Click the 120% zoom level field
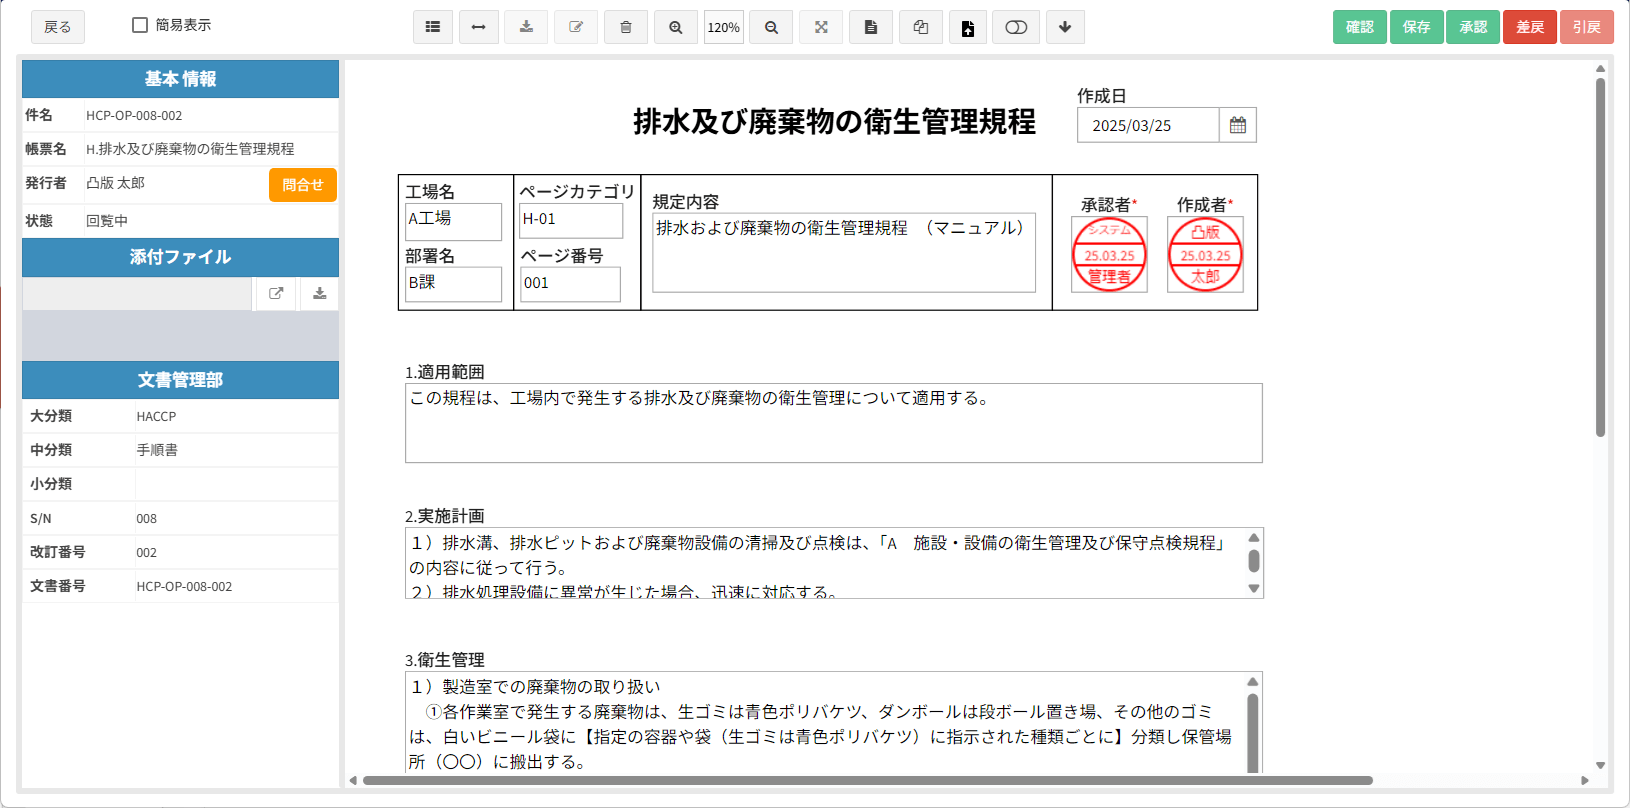Image resolution: width=1630 pixels, height=808 pixels. click(724, 27)
